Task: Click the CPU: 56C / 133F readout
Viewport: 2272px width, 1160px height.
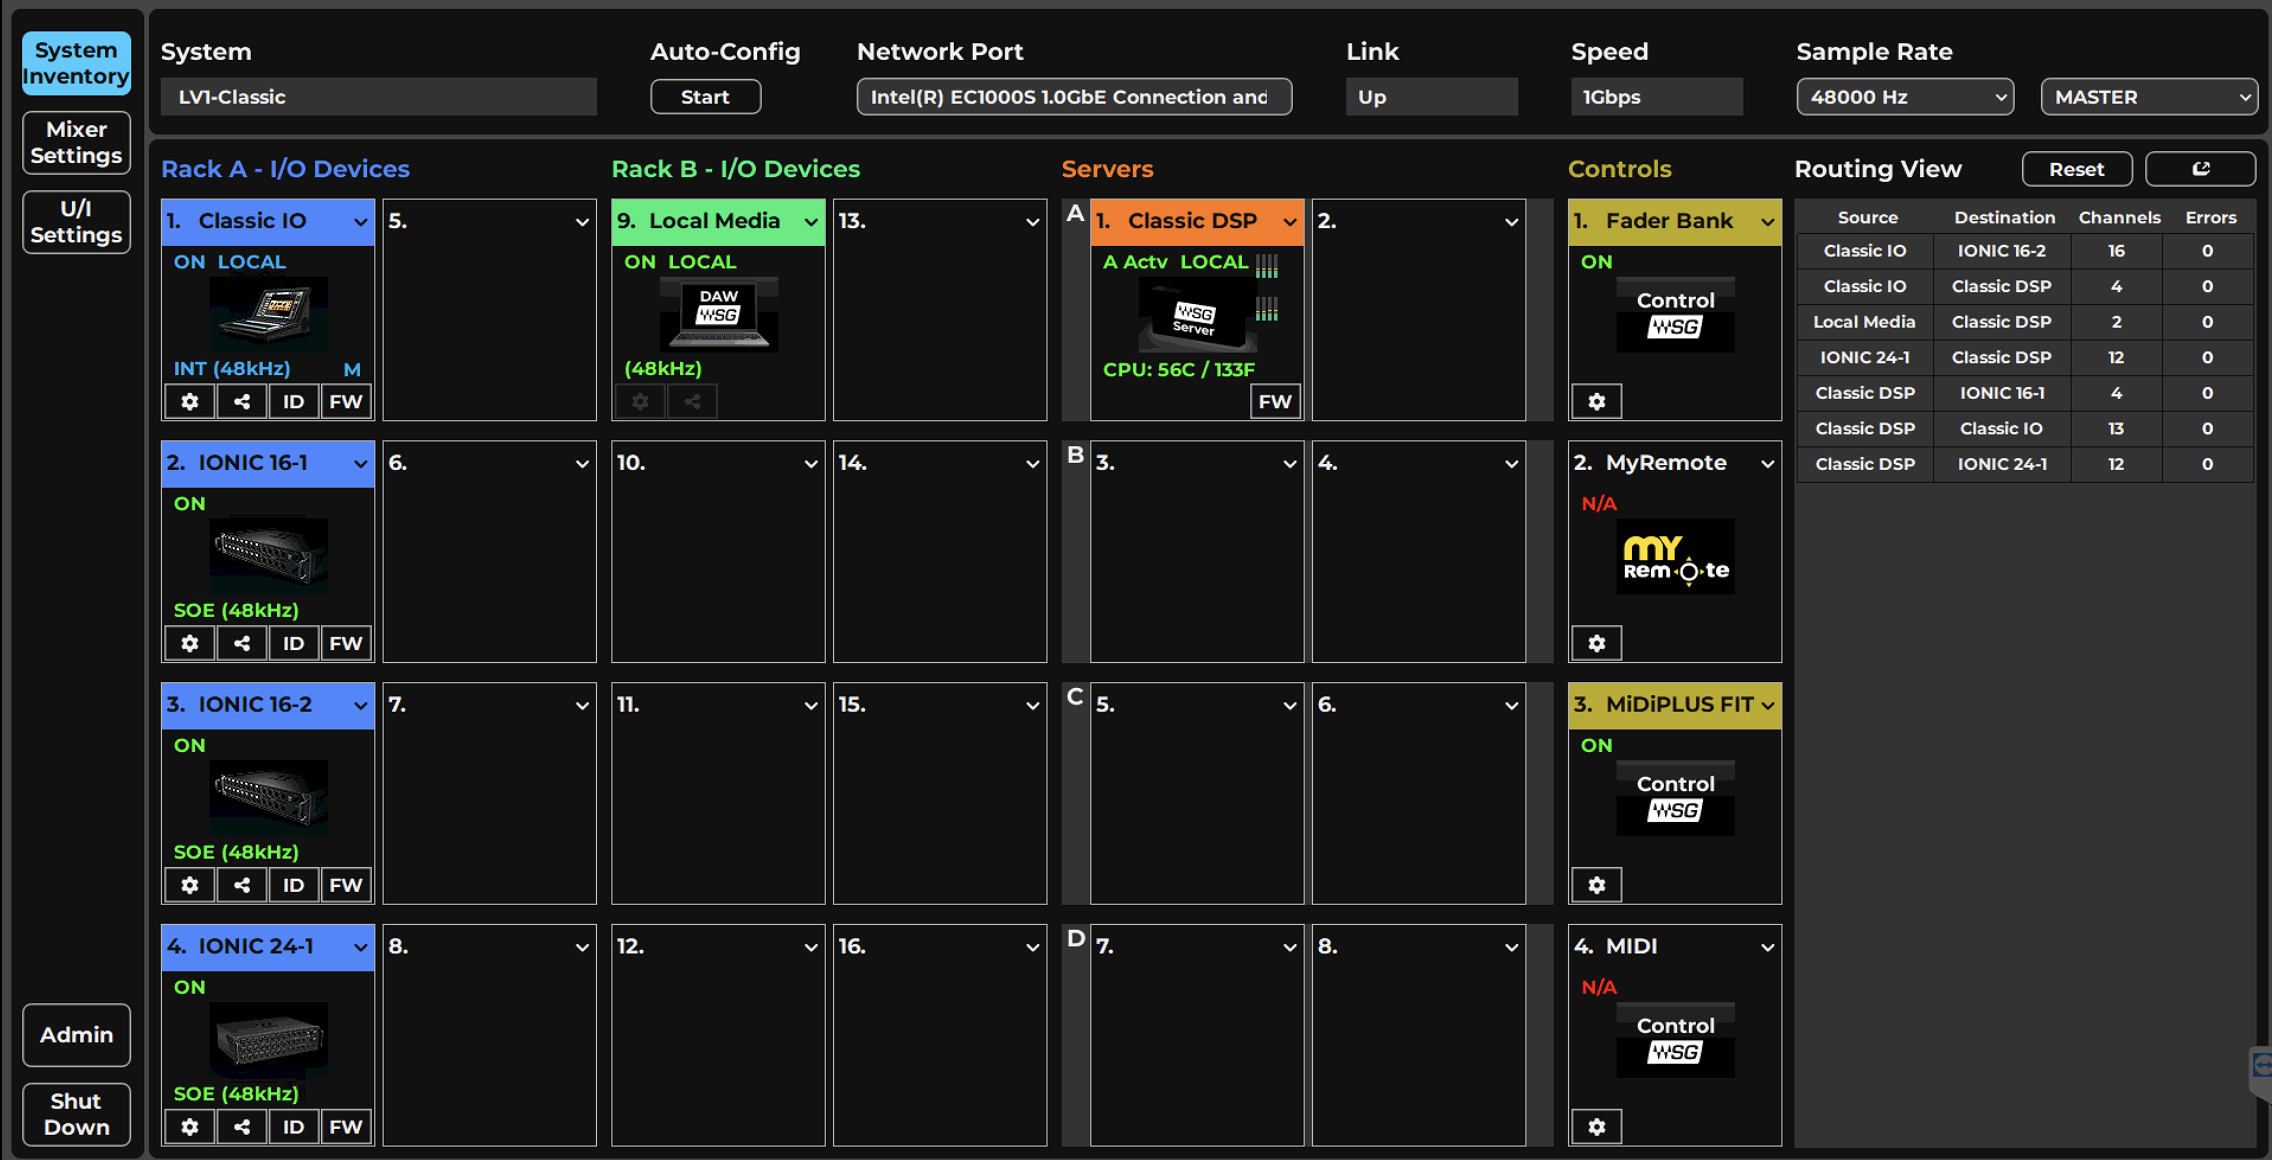Action: pyautogui.click(x=1178, y=370)
